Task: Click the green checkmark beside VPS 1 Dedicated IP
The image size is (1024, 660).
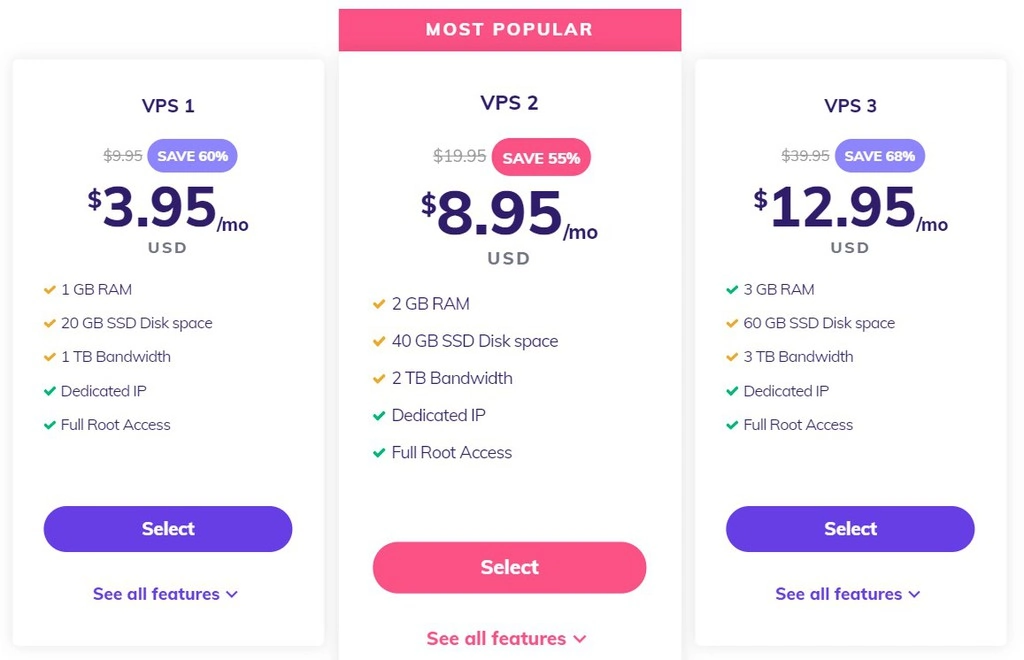Action: (x=49, y=391)
